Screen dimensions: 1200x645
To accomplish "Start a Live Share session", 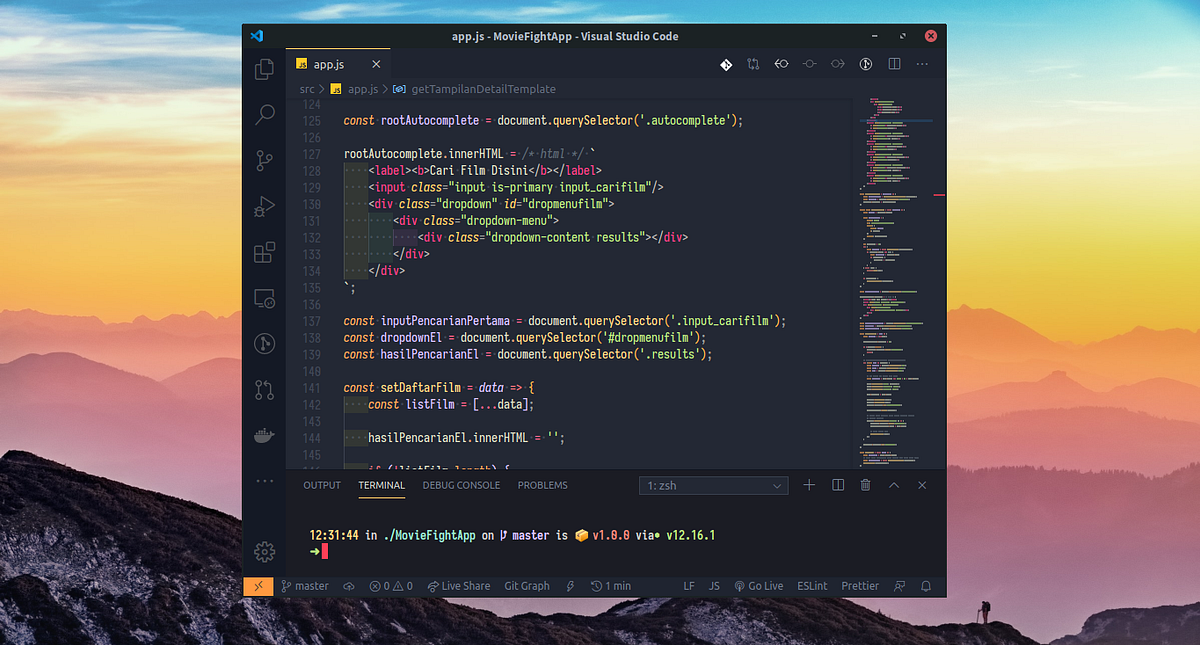I will (459, 586).
